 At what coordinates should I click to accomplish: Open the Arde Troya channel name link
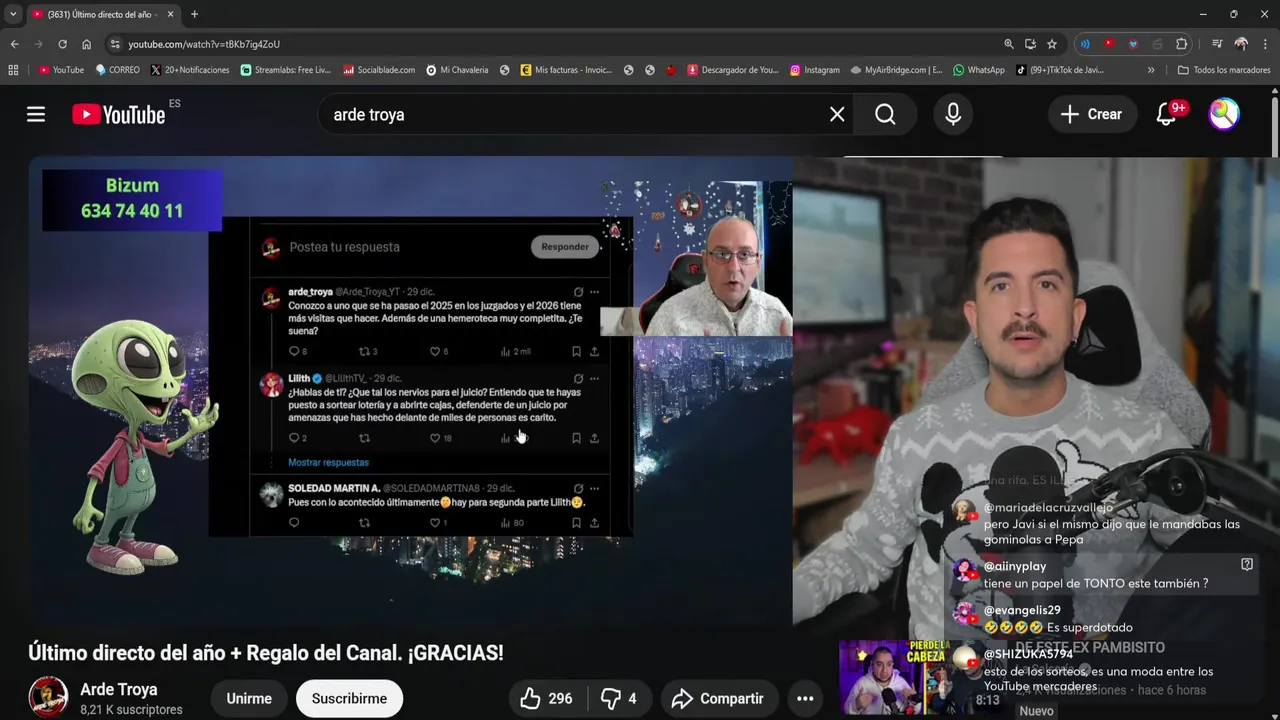click(x=118, y=689)
